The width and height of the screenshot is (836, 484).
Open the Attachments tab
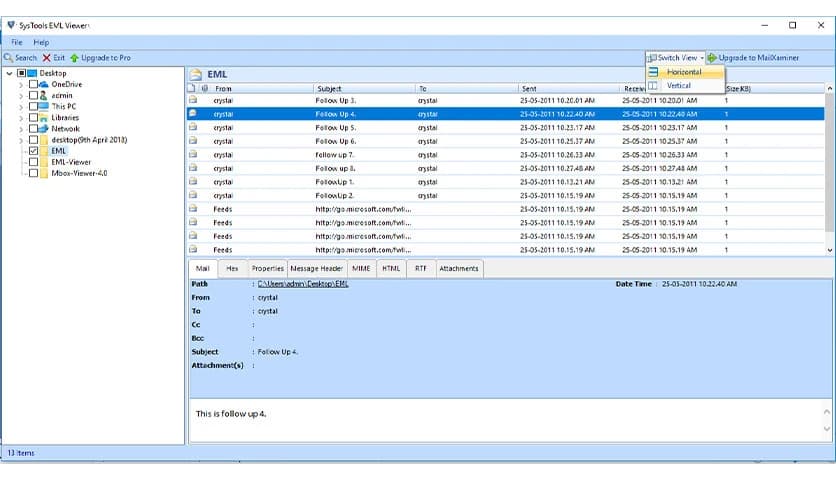(x=459, y=268)
